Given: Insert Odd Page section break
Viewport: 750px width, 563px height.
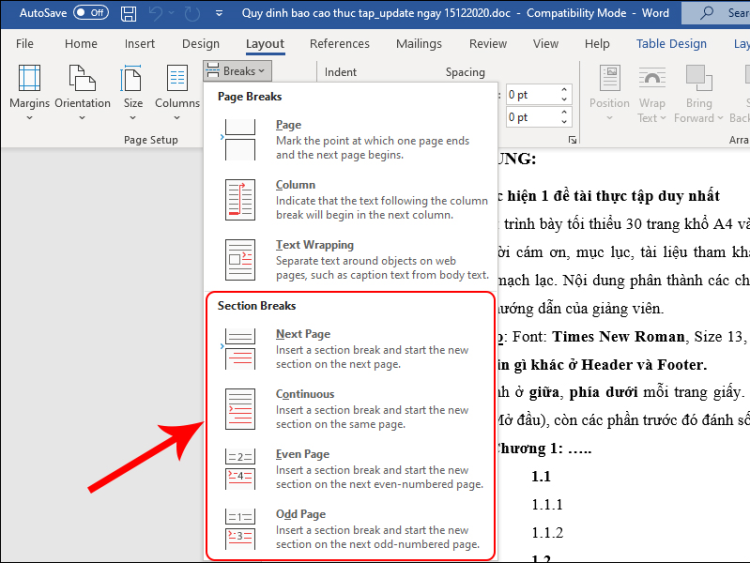Looking at the screenshot, I should 350,529.
